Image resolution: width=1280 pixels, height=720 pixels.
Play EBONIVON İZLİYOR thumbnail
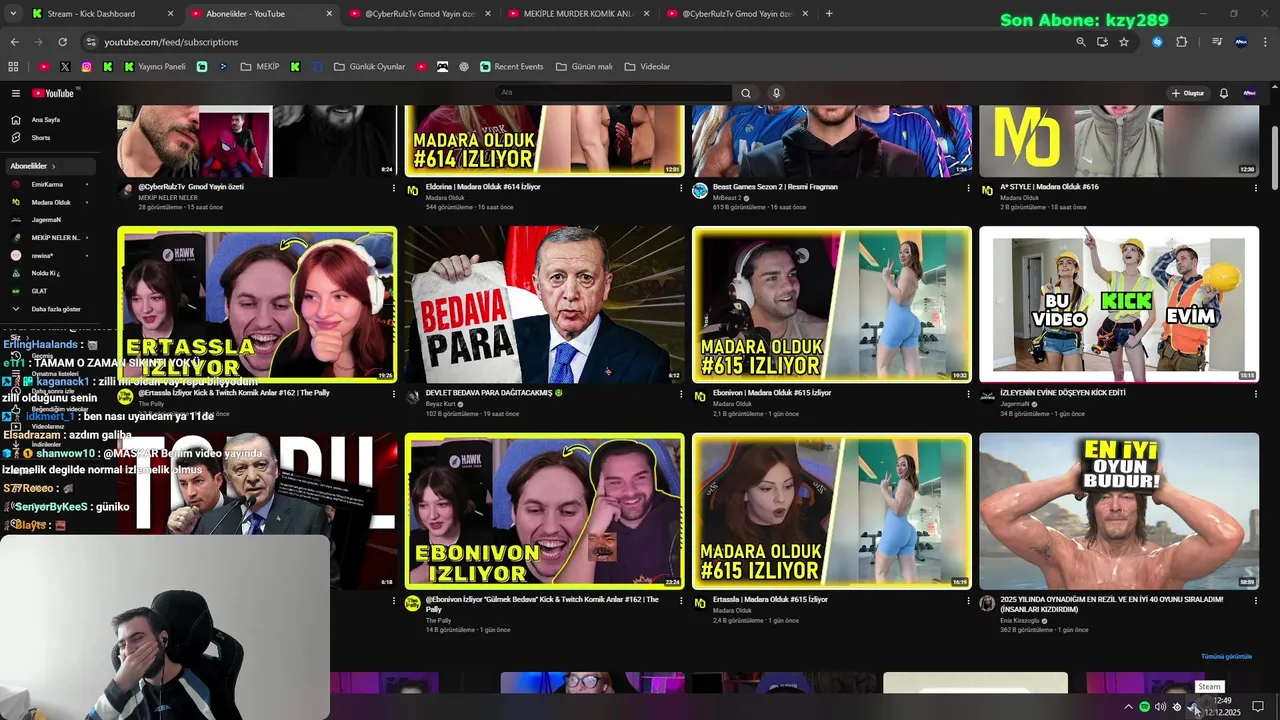coord(544,511)
